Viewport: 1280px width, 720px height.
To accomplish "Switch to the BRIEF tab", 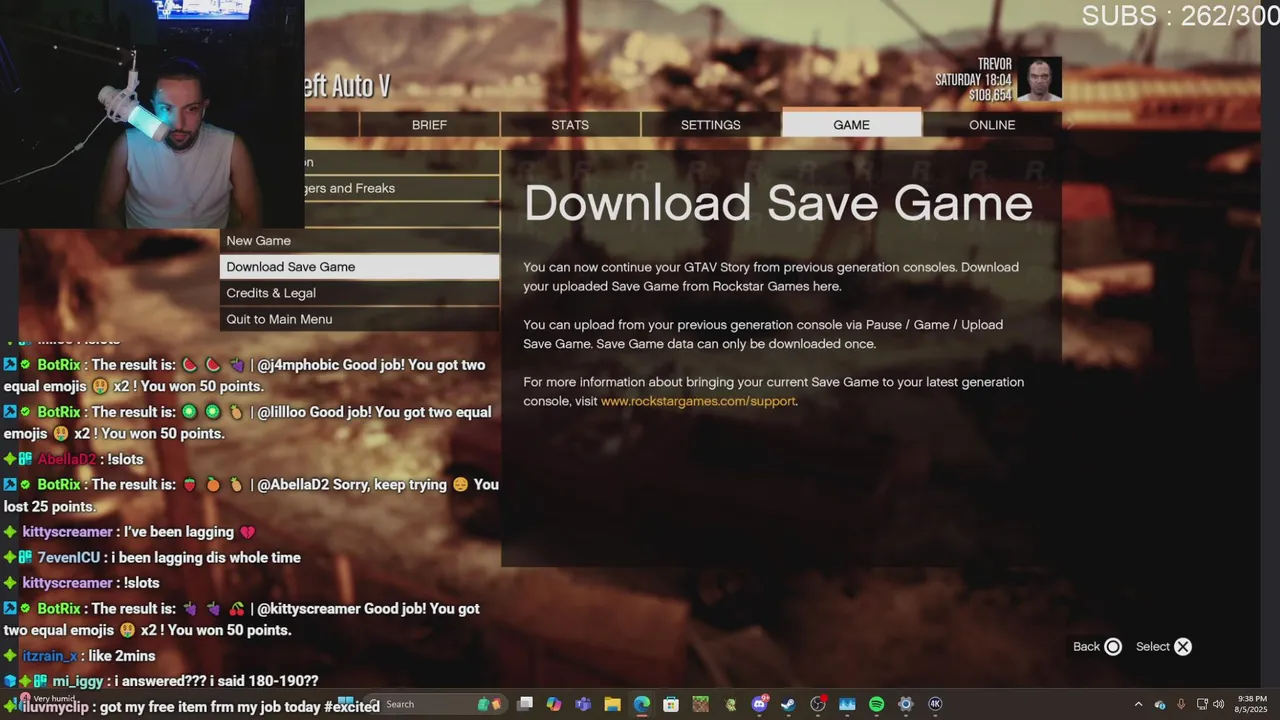I will tap(429, 125).
